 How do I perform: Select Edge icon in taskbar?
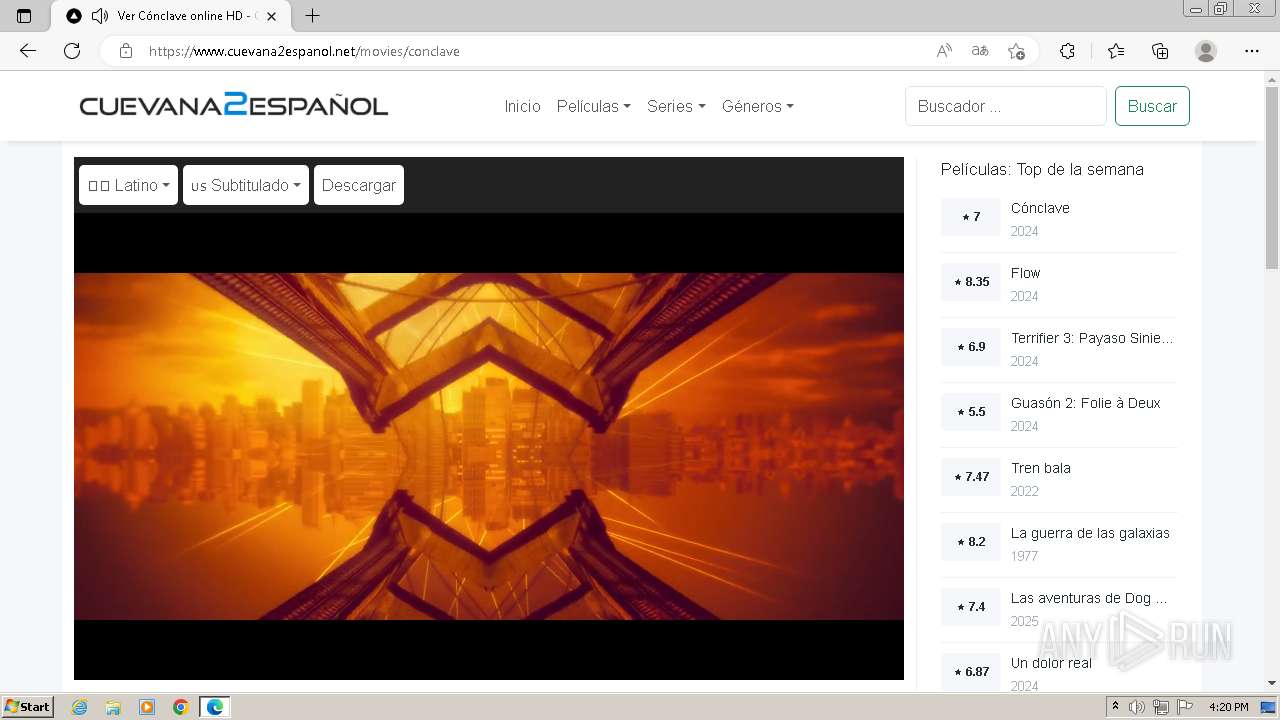pos(215,707)
